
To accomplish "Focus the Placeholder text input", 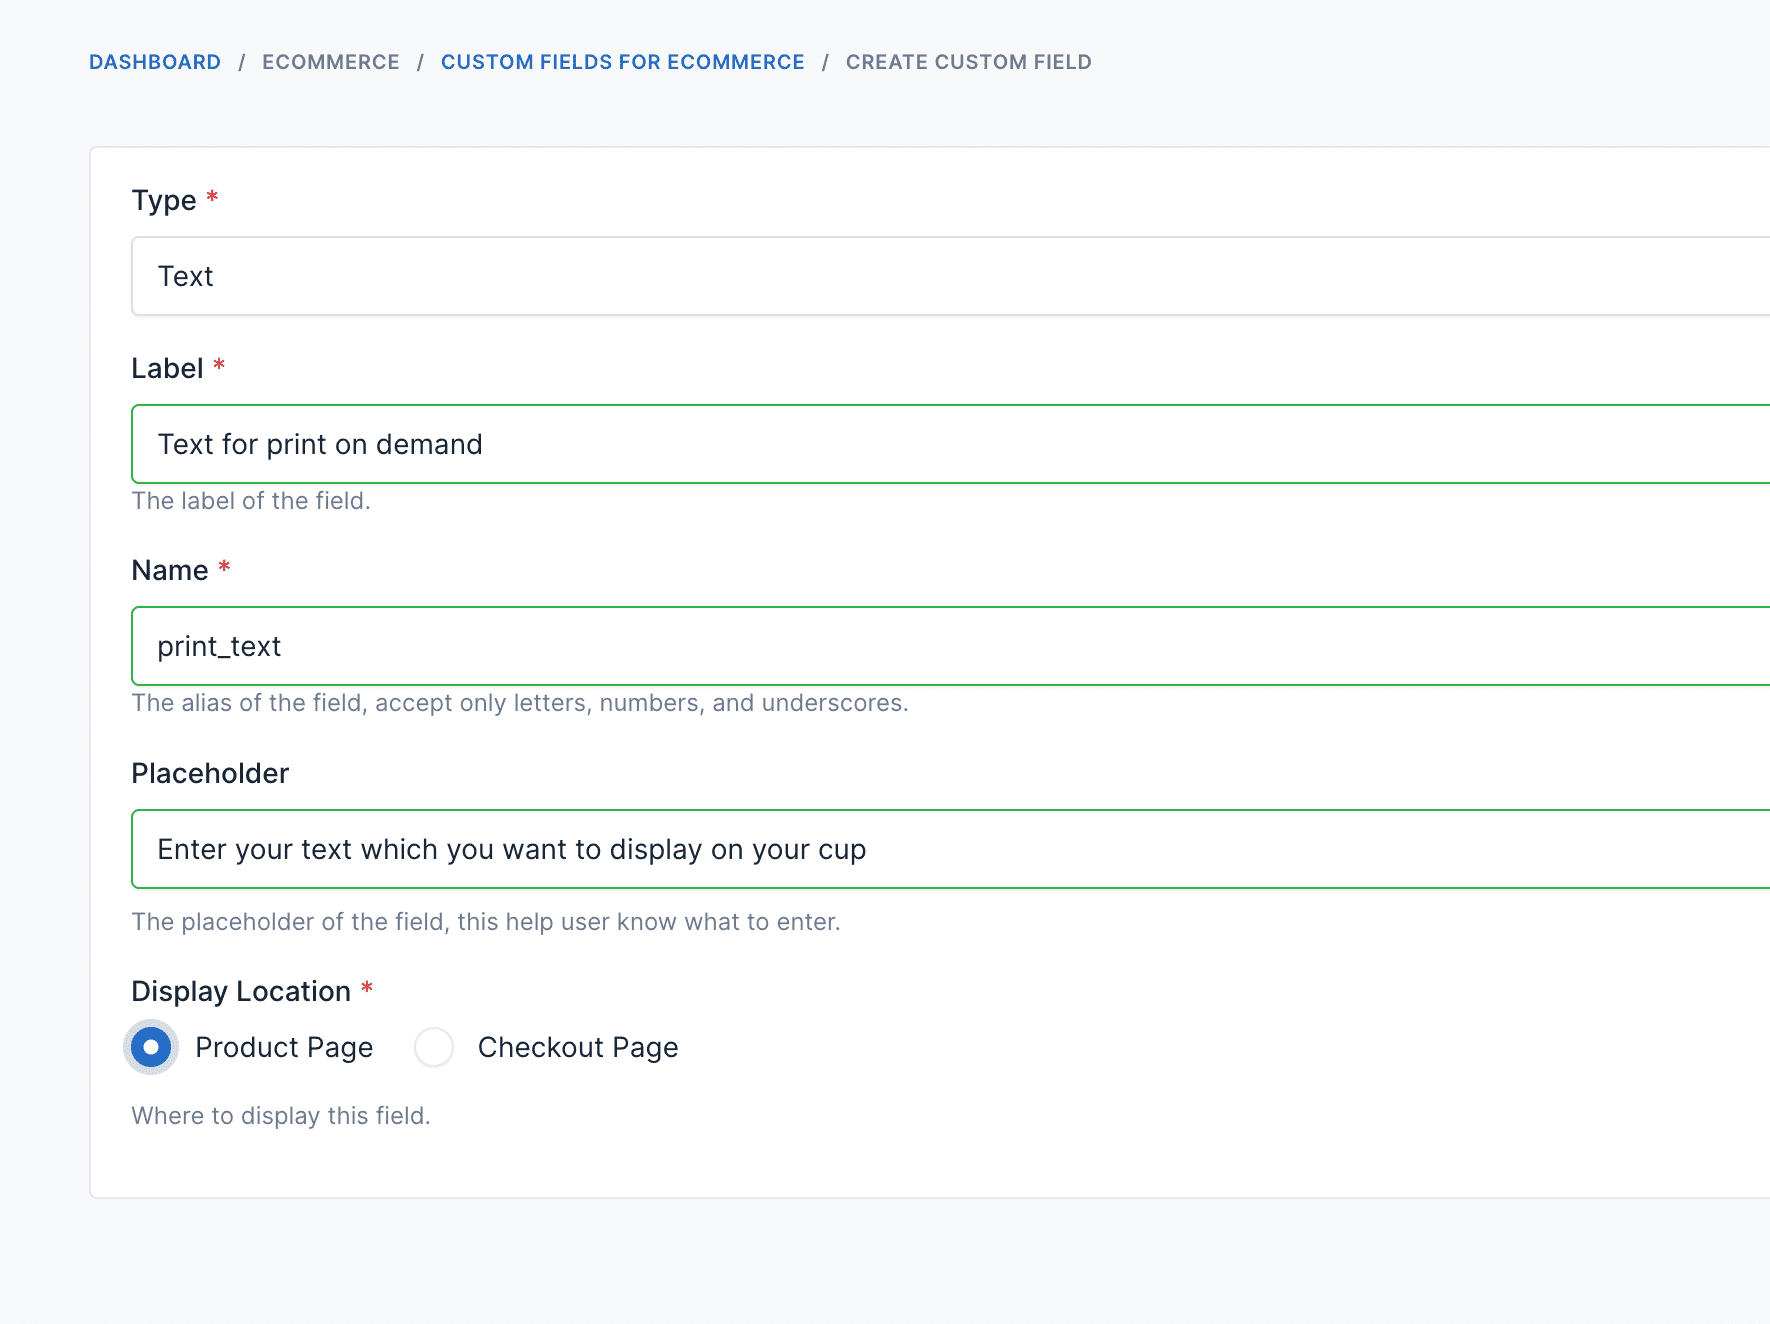I will [950, 849].
